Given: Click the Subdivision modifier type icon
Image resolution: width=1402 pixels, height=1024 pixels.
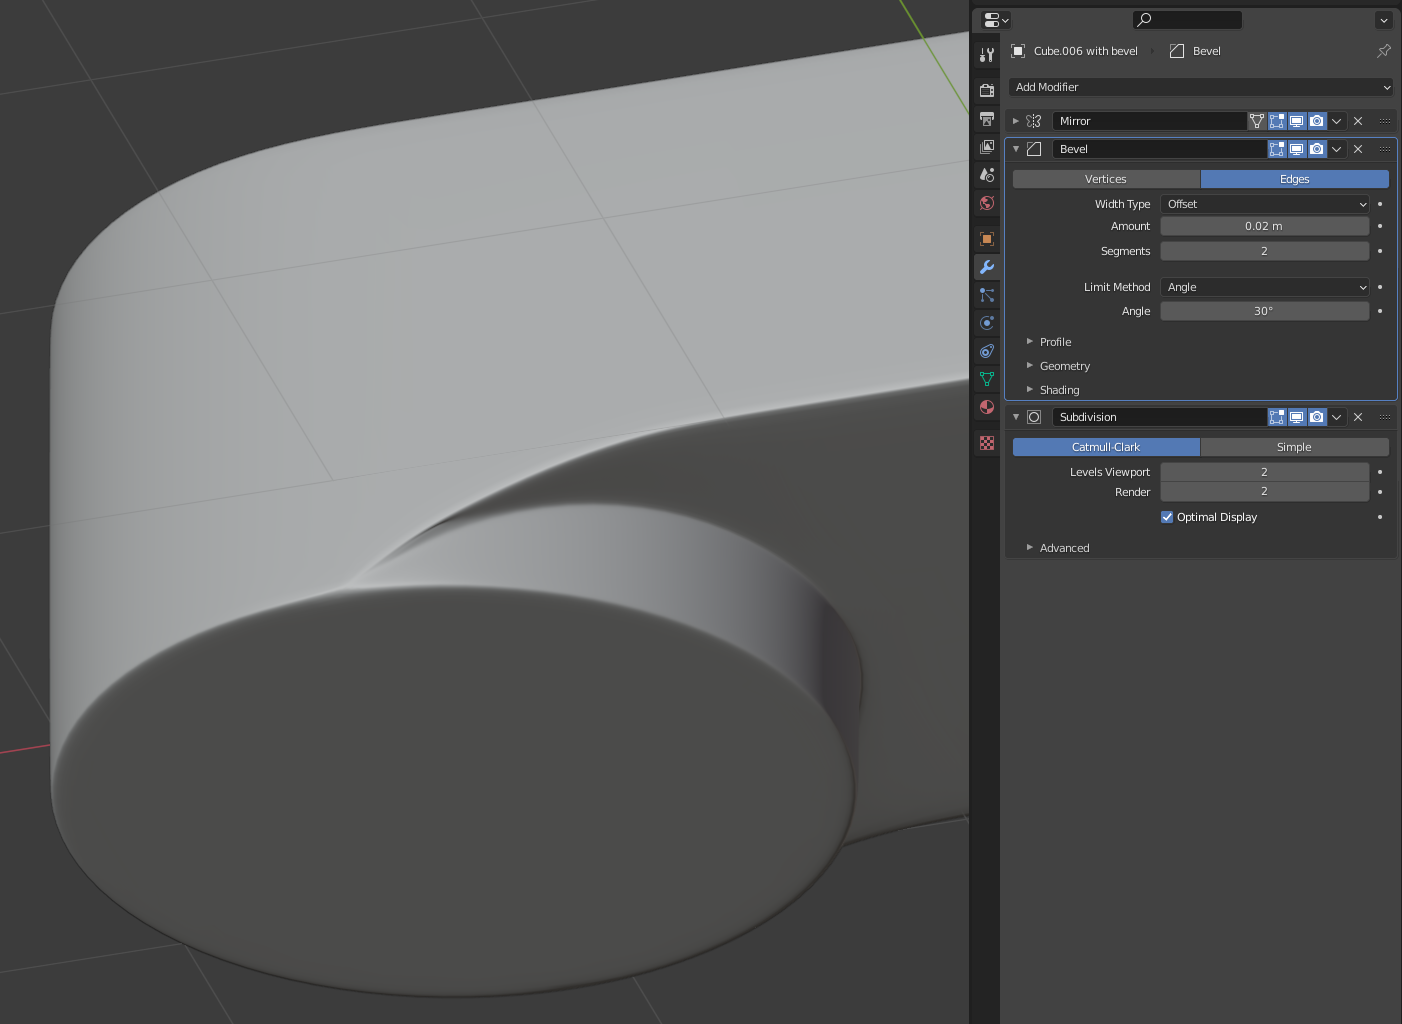Looking at the screenshot, I should point(1034,417).
